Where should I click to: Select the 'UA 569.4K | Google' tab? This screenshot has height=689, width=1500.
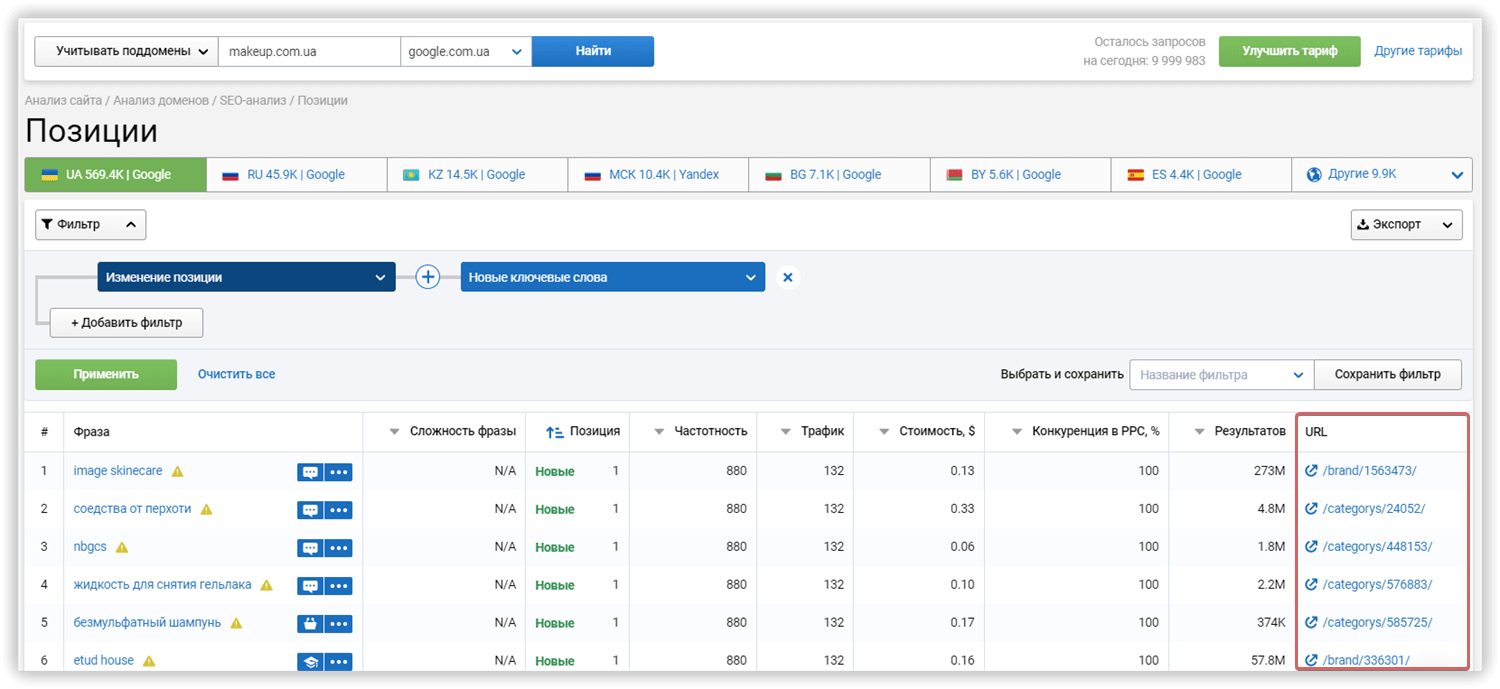click(x=115, y=174)
